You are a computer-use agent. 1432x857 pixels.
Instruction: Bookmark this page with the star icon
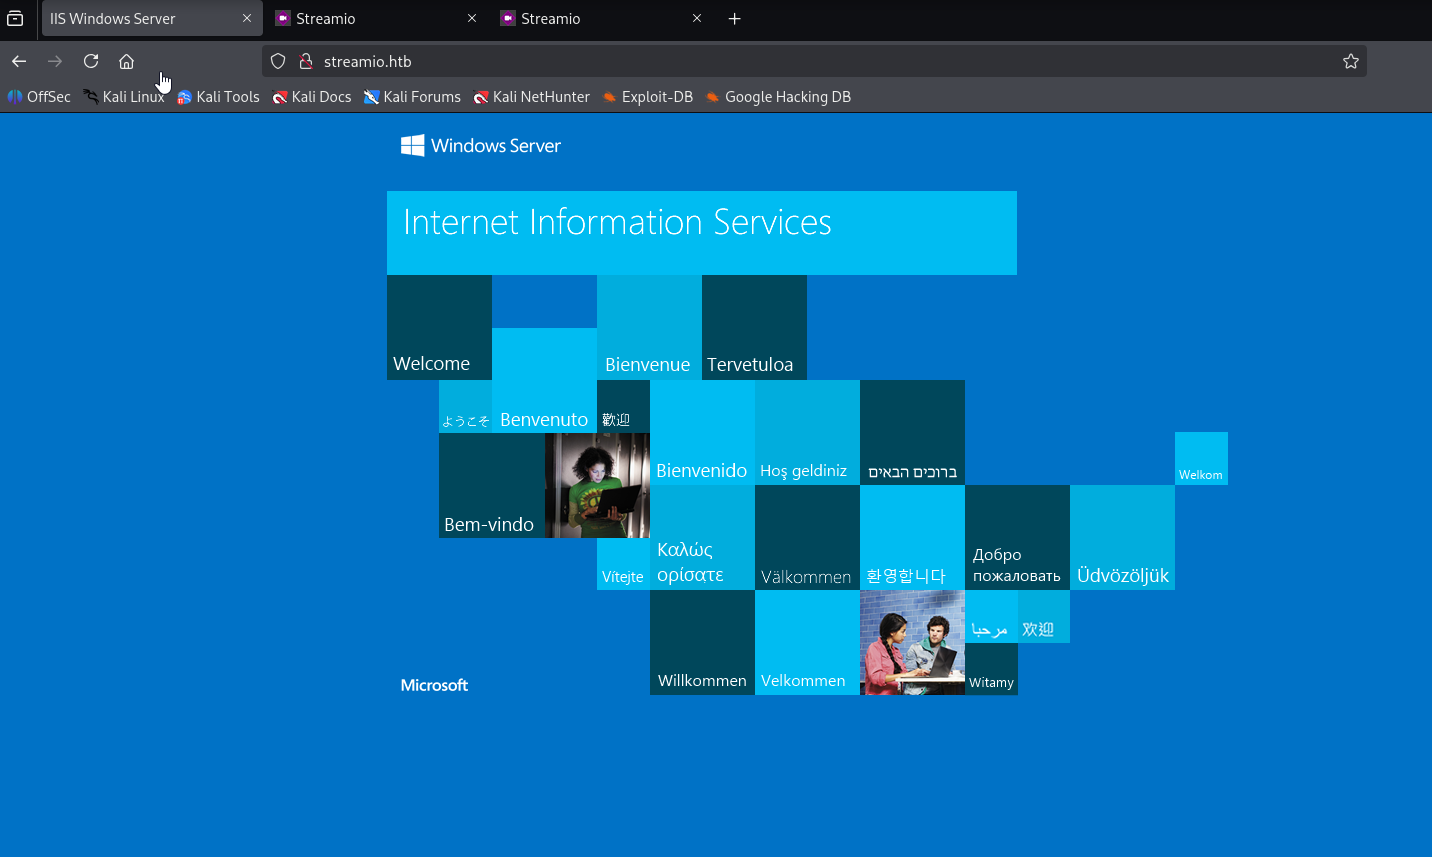coord(1351,61)
